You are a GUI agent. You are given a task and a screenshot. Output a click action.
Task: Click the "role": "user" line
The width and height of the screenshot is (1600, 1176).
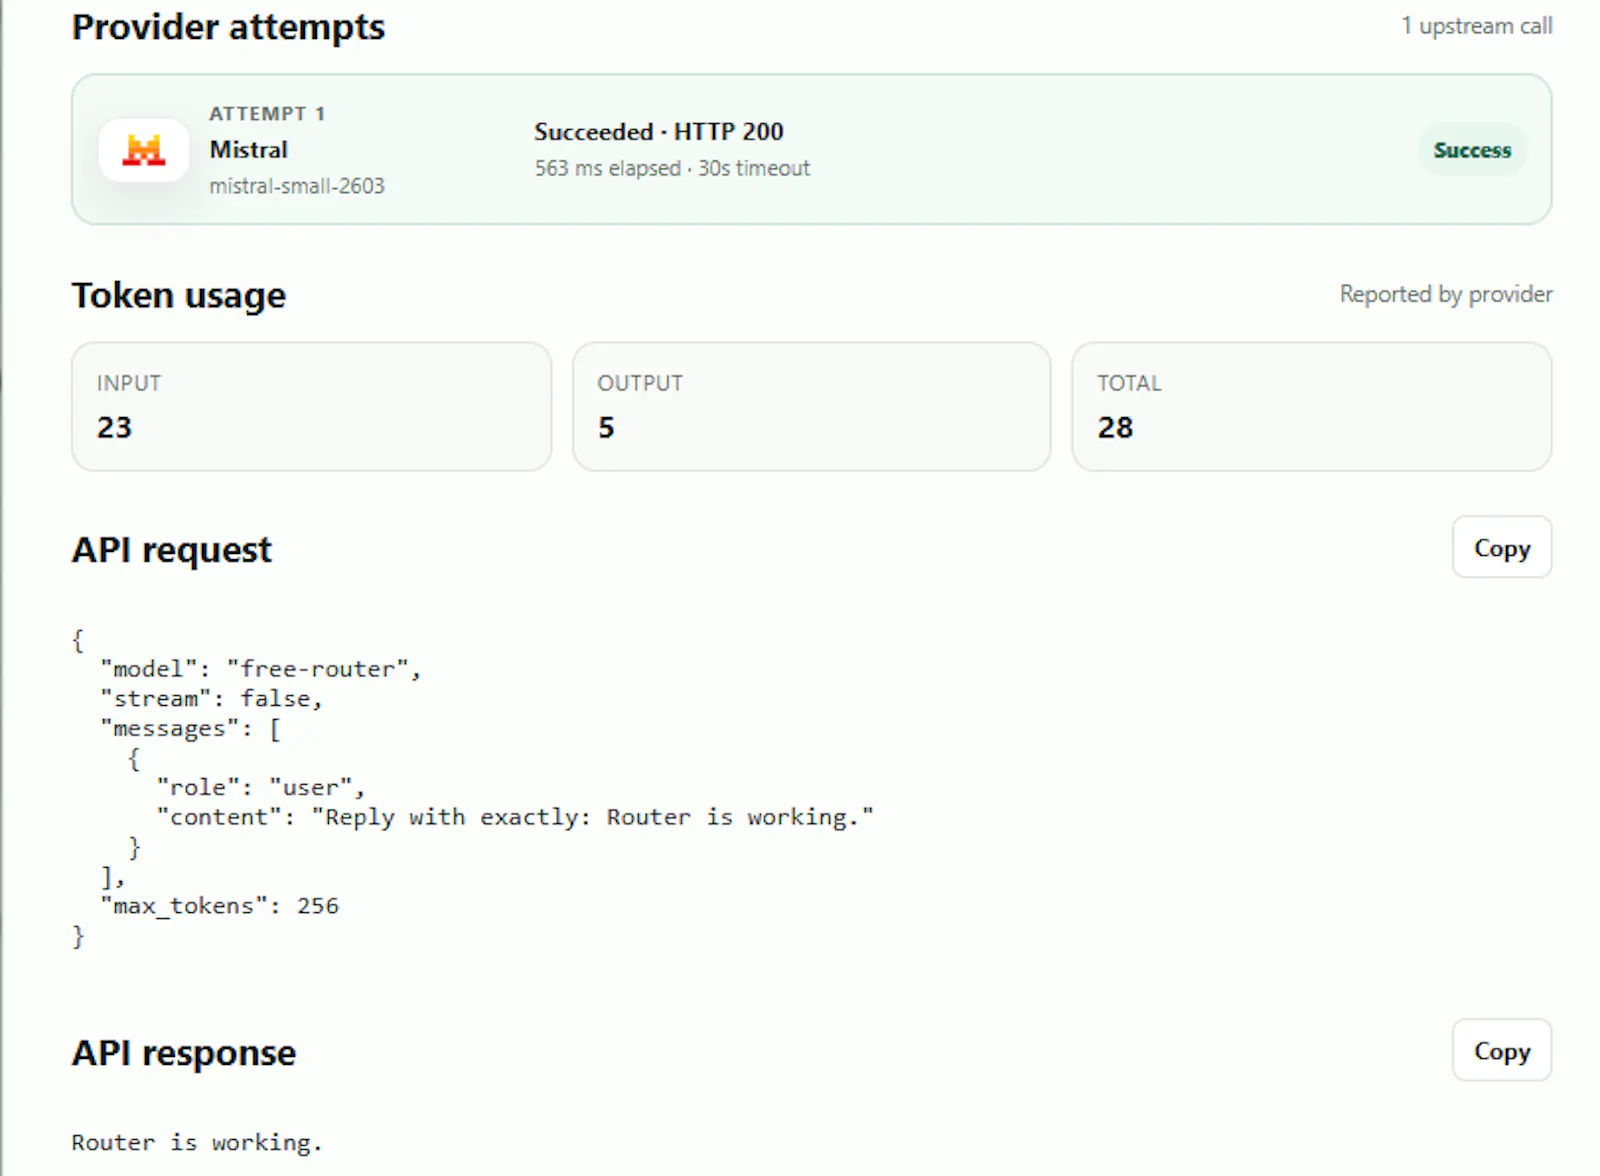261,788
